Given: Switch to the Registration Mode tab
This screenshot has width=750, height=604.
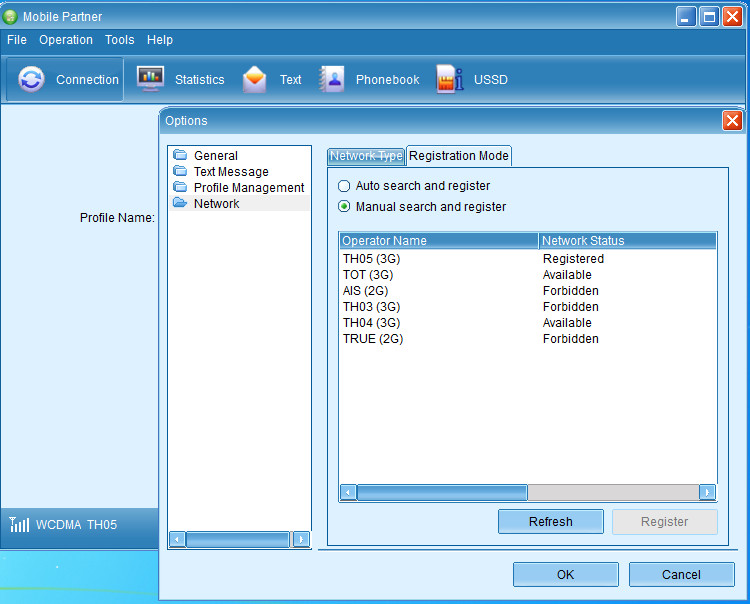Looking at the screenshot, I should (459, 156).
